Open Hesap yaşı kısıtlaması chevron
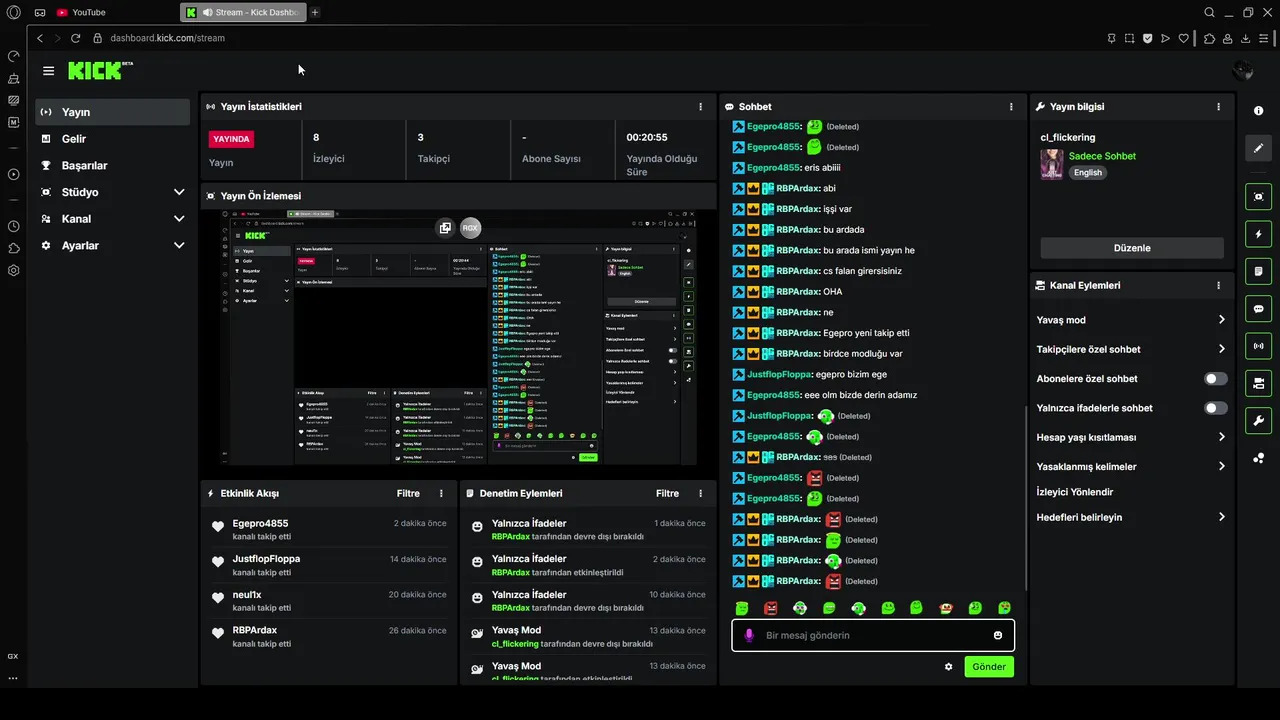1280x720 pixels. point(1221,437)
